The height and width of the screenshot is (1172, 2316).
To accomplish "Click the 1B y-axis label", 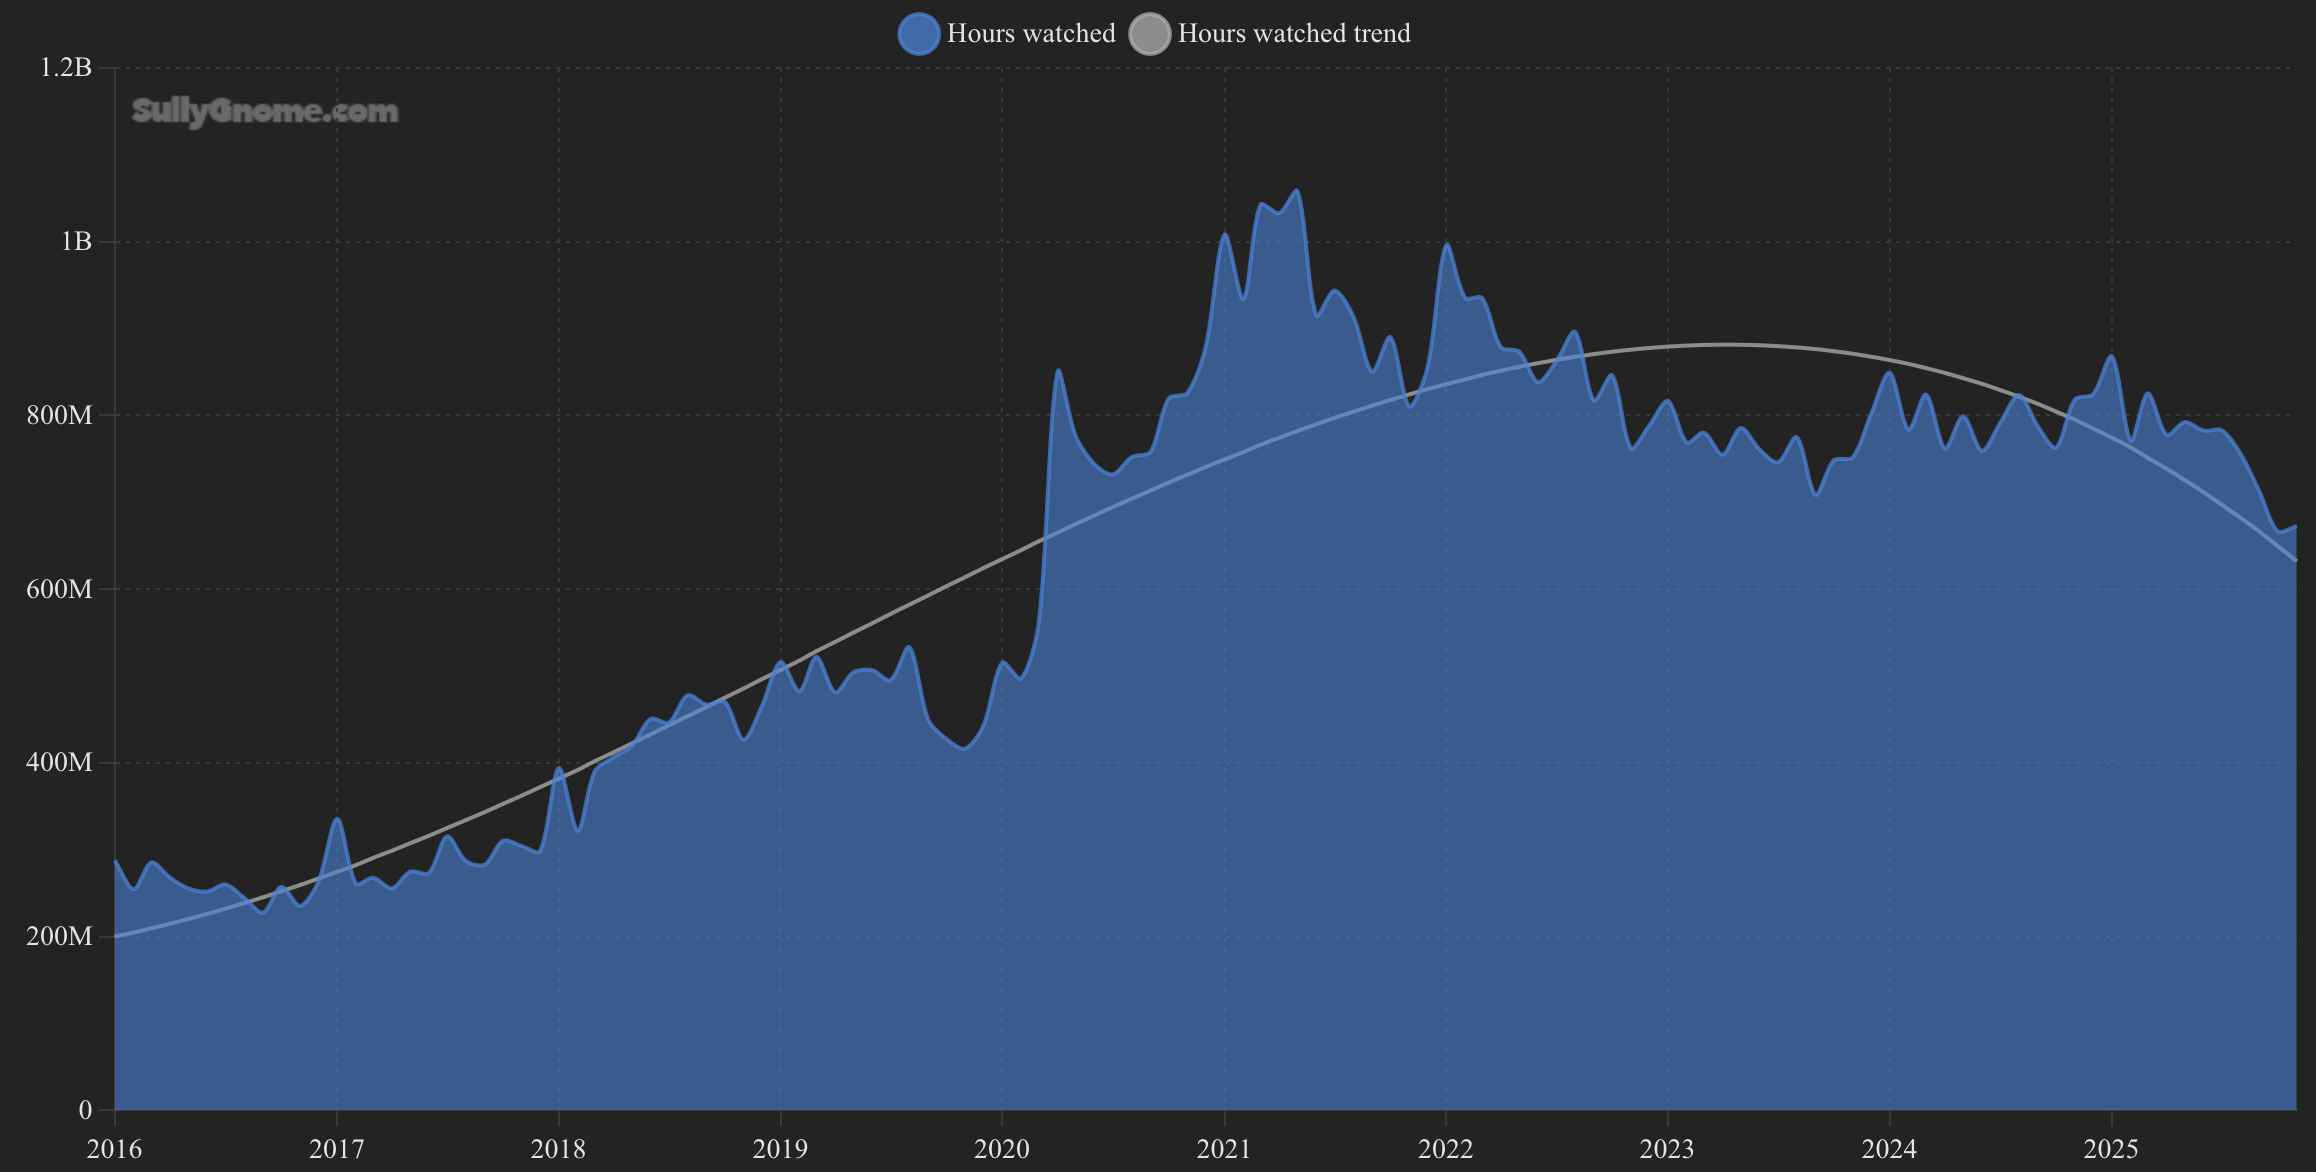I will coord(75,242).
